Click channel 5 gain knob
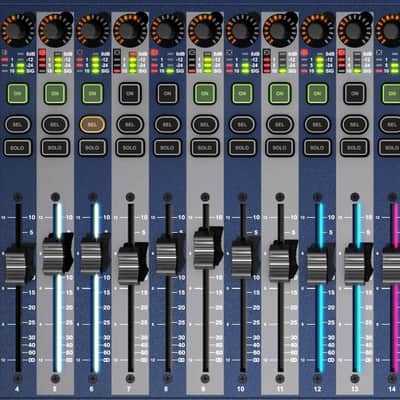Image resolution: width=400 pixels, height=400 pixels. [55, 30]
